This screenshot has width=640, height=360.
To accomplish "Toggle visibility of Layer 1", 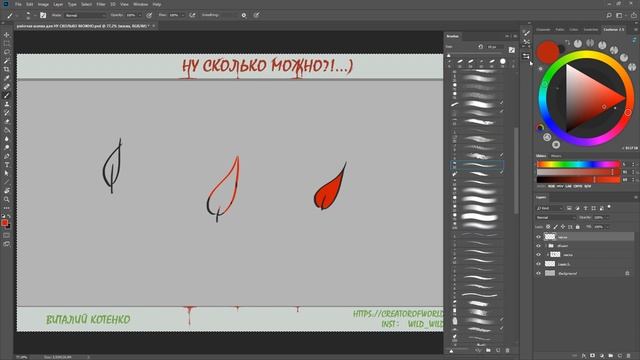I will (x=538, y=264).
